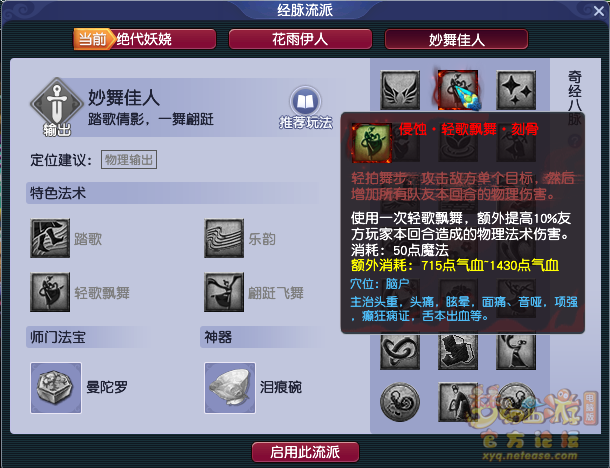
Task: Click the 踏歌 skill icon
Action: click(x=50, y=238)
